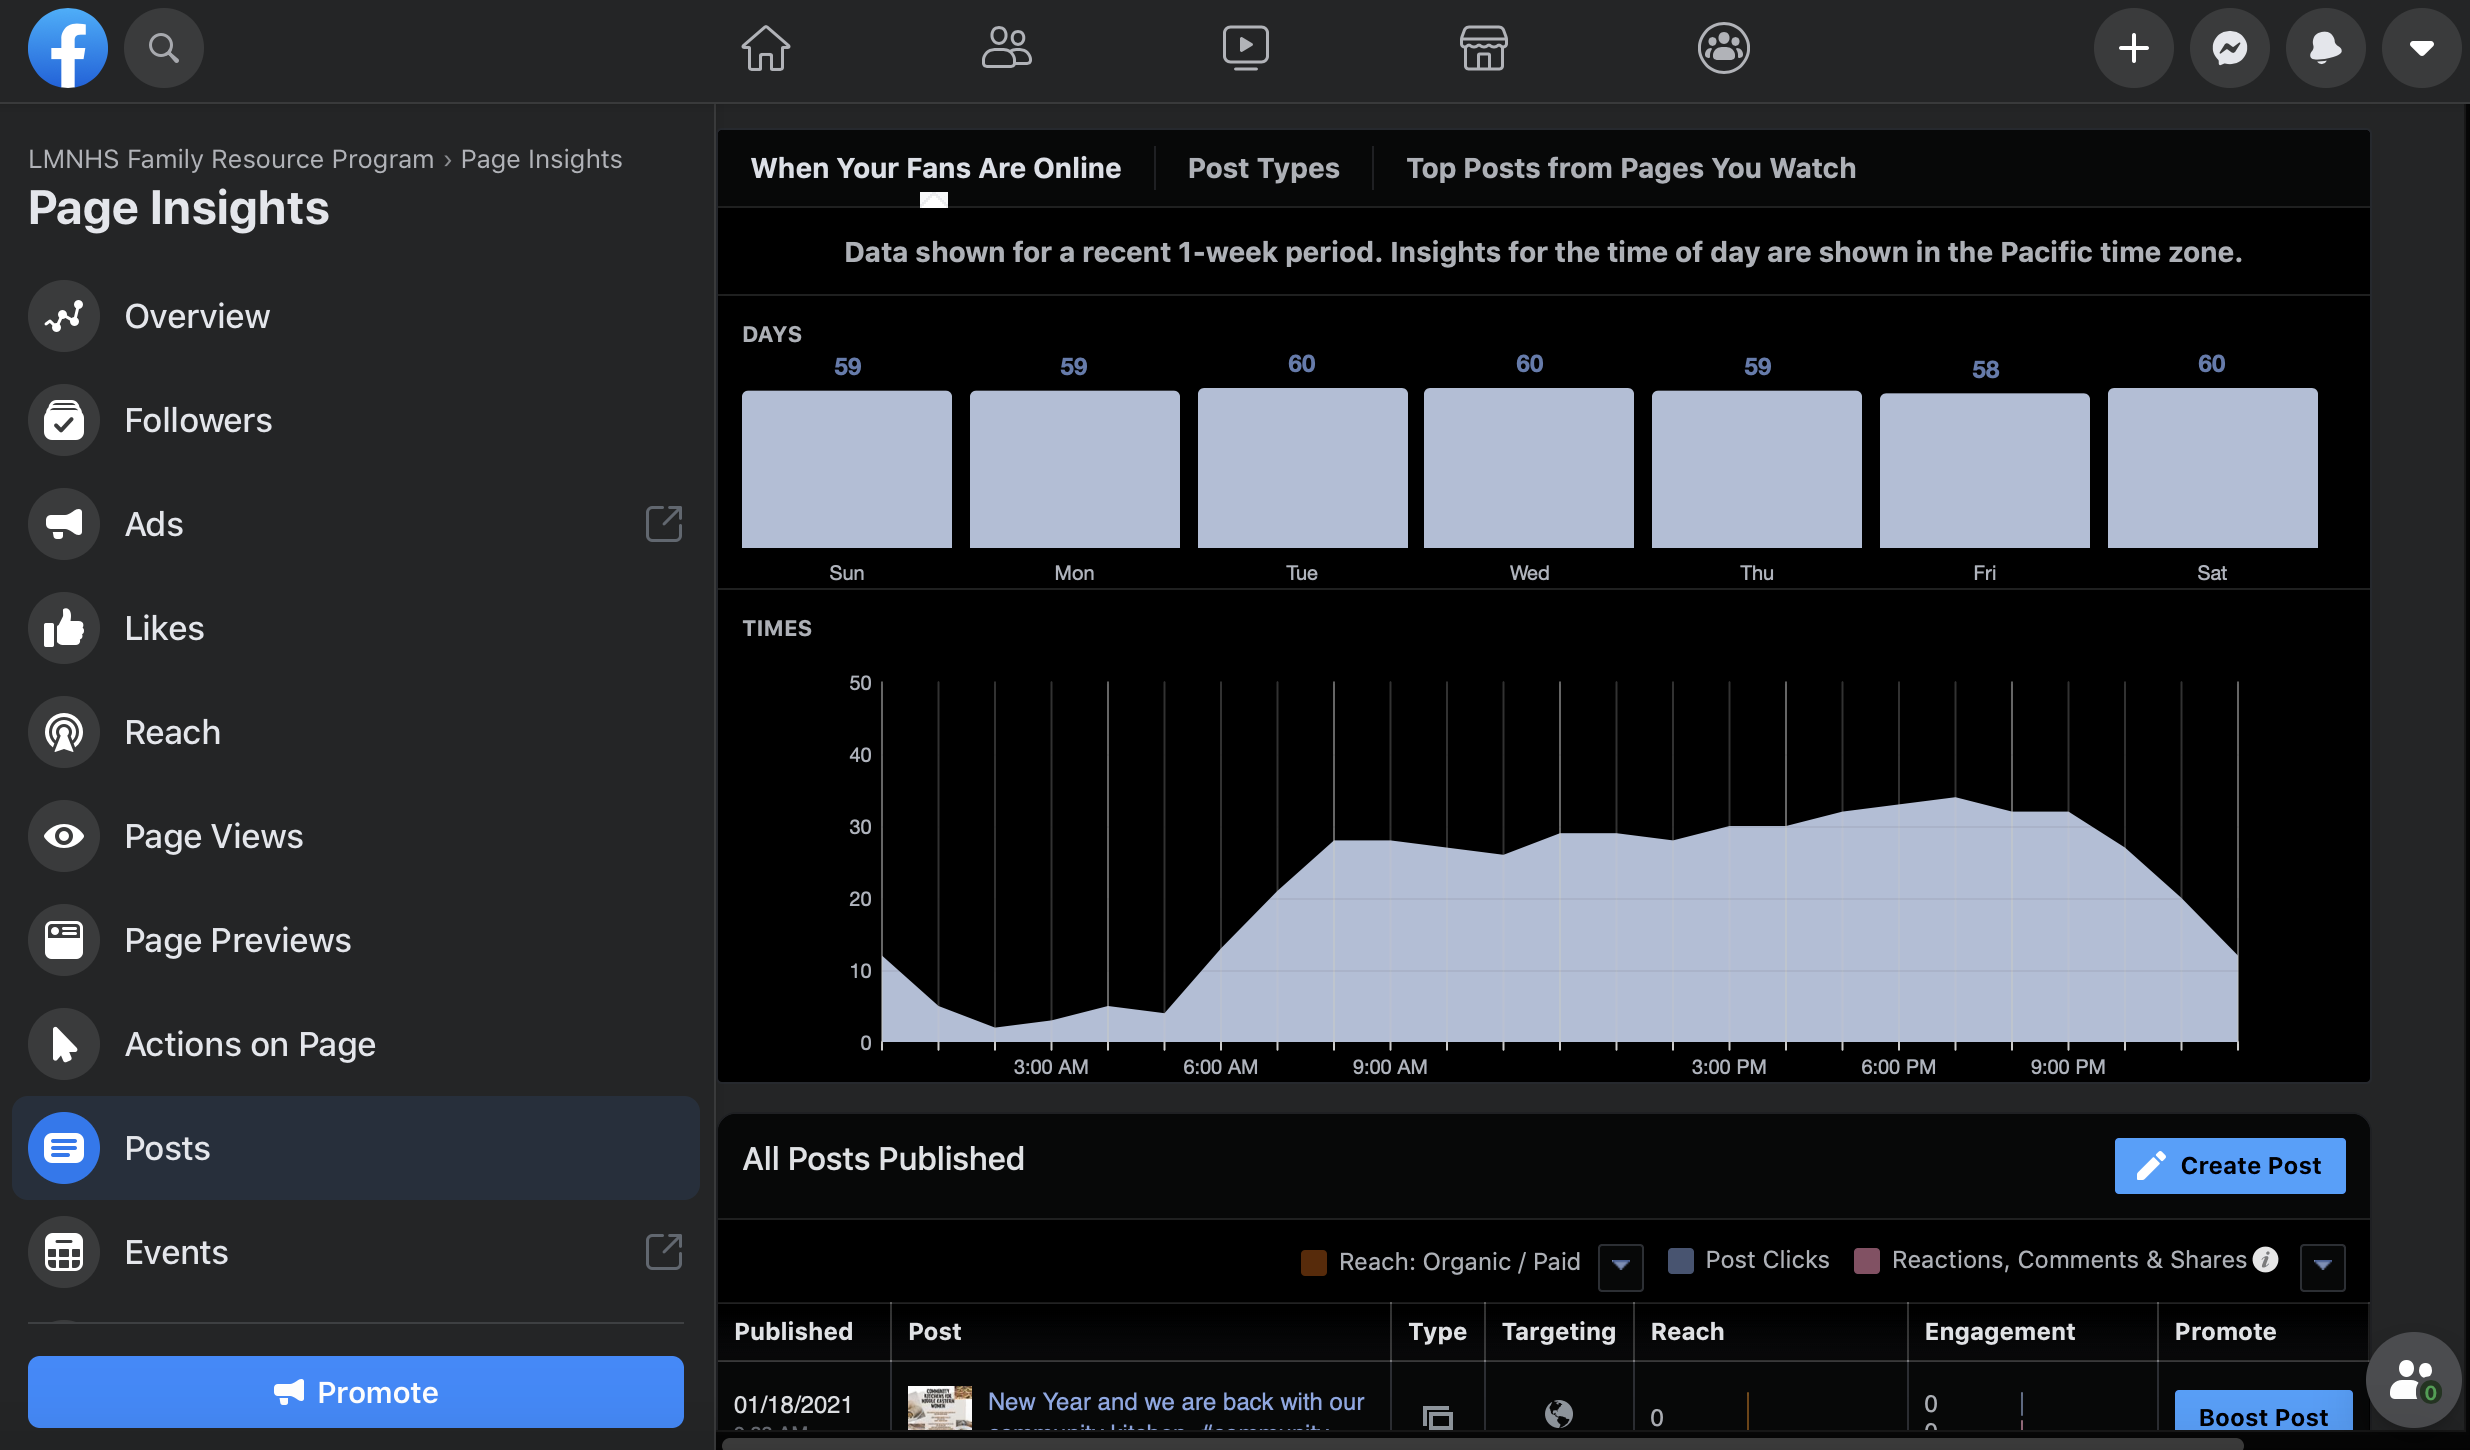Viewport: 2470px width, 1450px height.
Task: Open the Groups icon in top bar
Action: coord(1723,48)
